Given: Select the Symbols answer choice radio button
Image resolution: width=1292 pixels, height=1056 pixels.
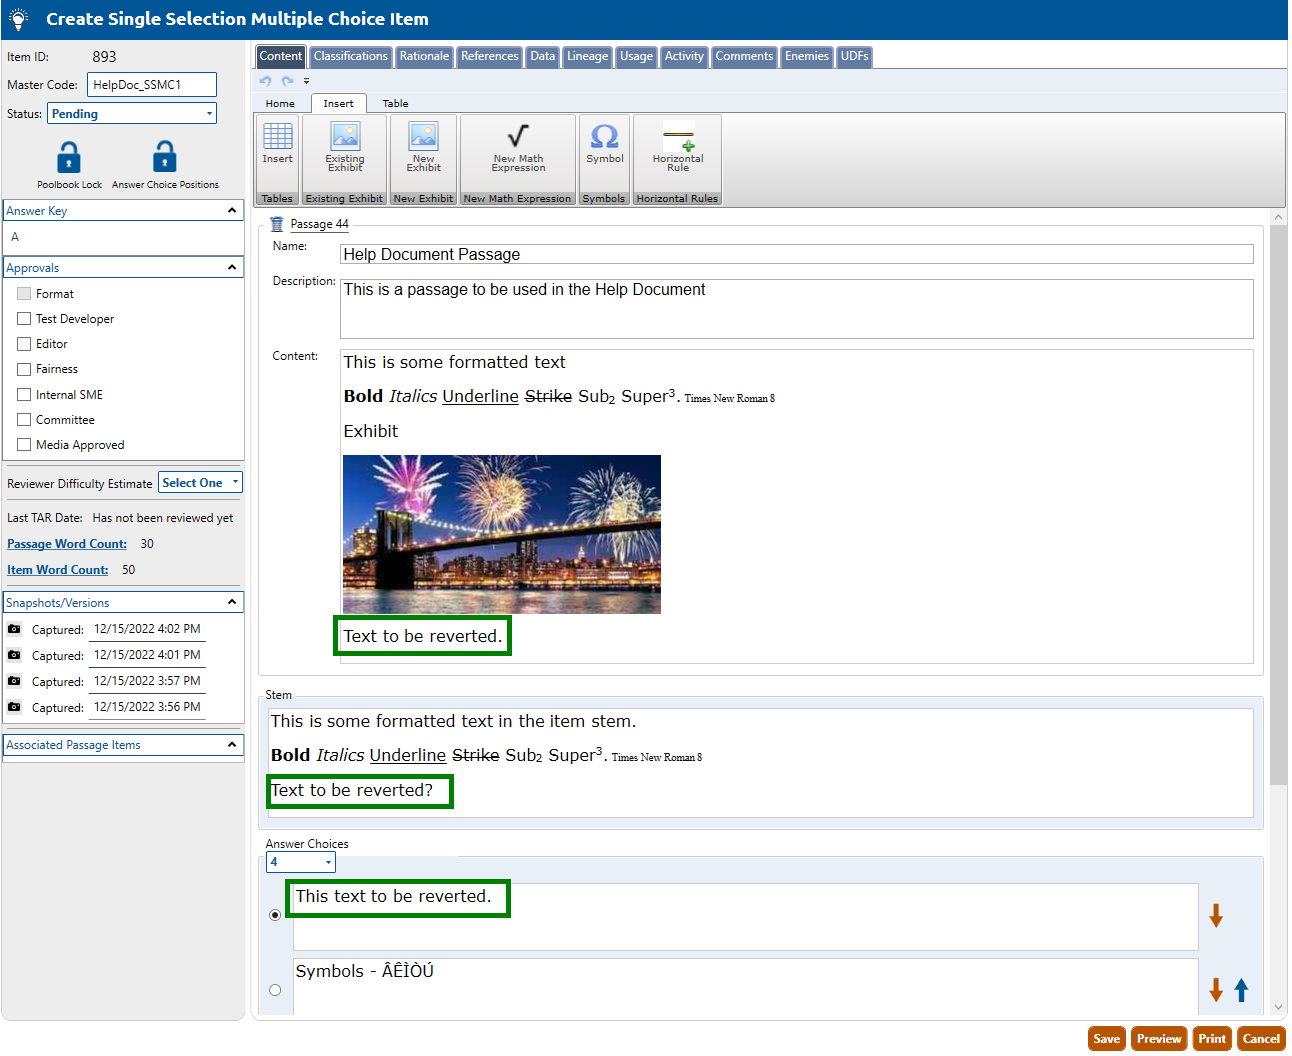Looking at the screenshot, I should tap(275, 990).
